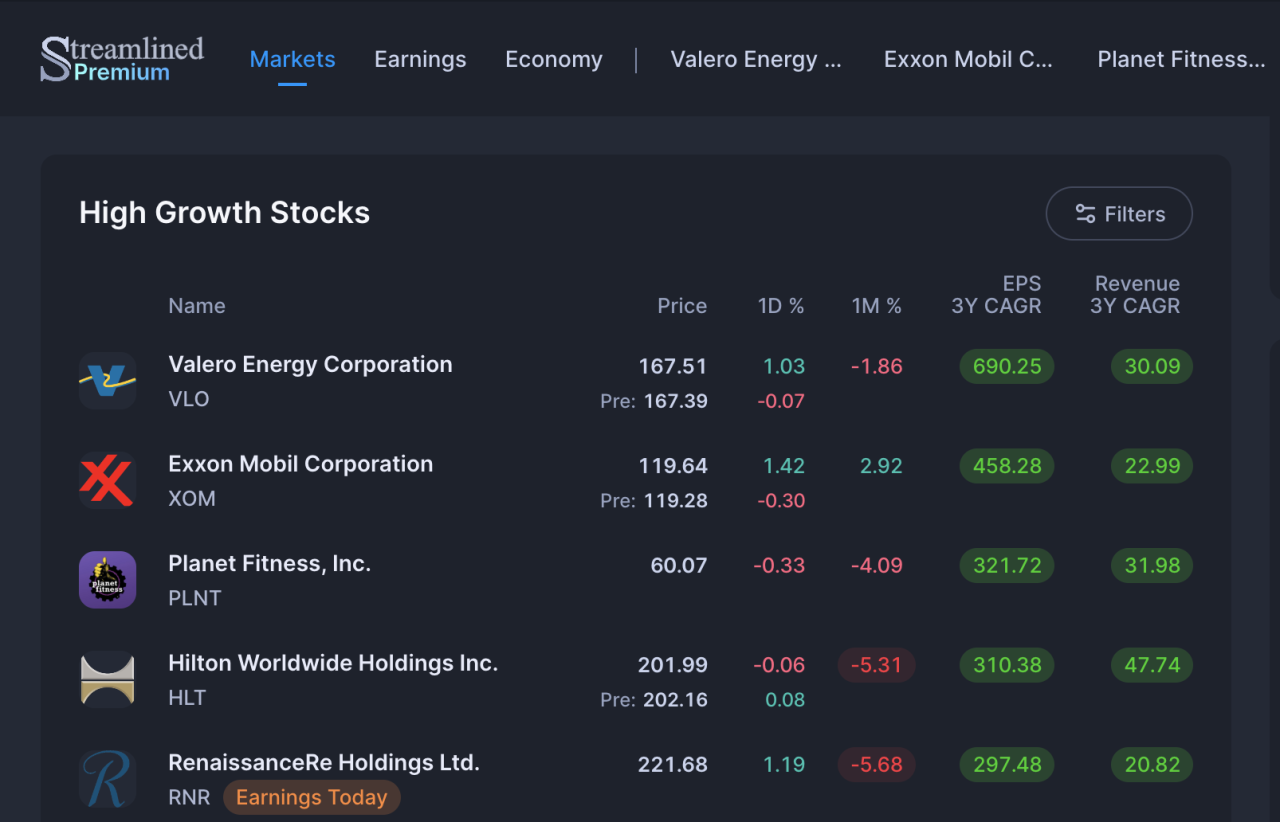Sort by the 1M % column header
Image resolution: width=1280 pixels, height=822 pixels.
(877, 306)
